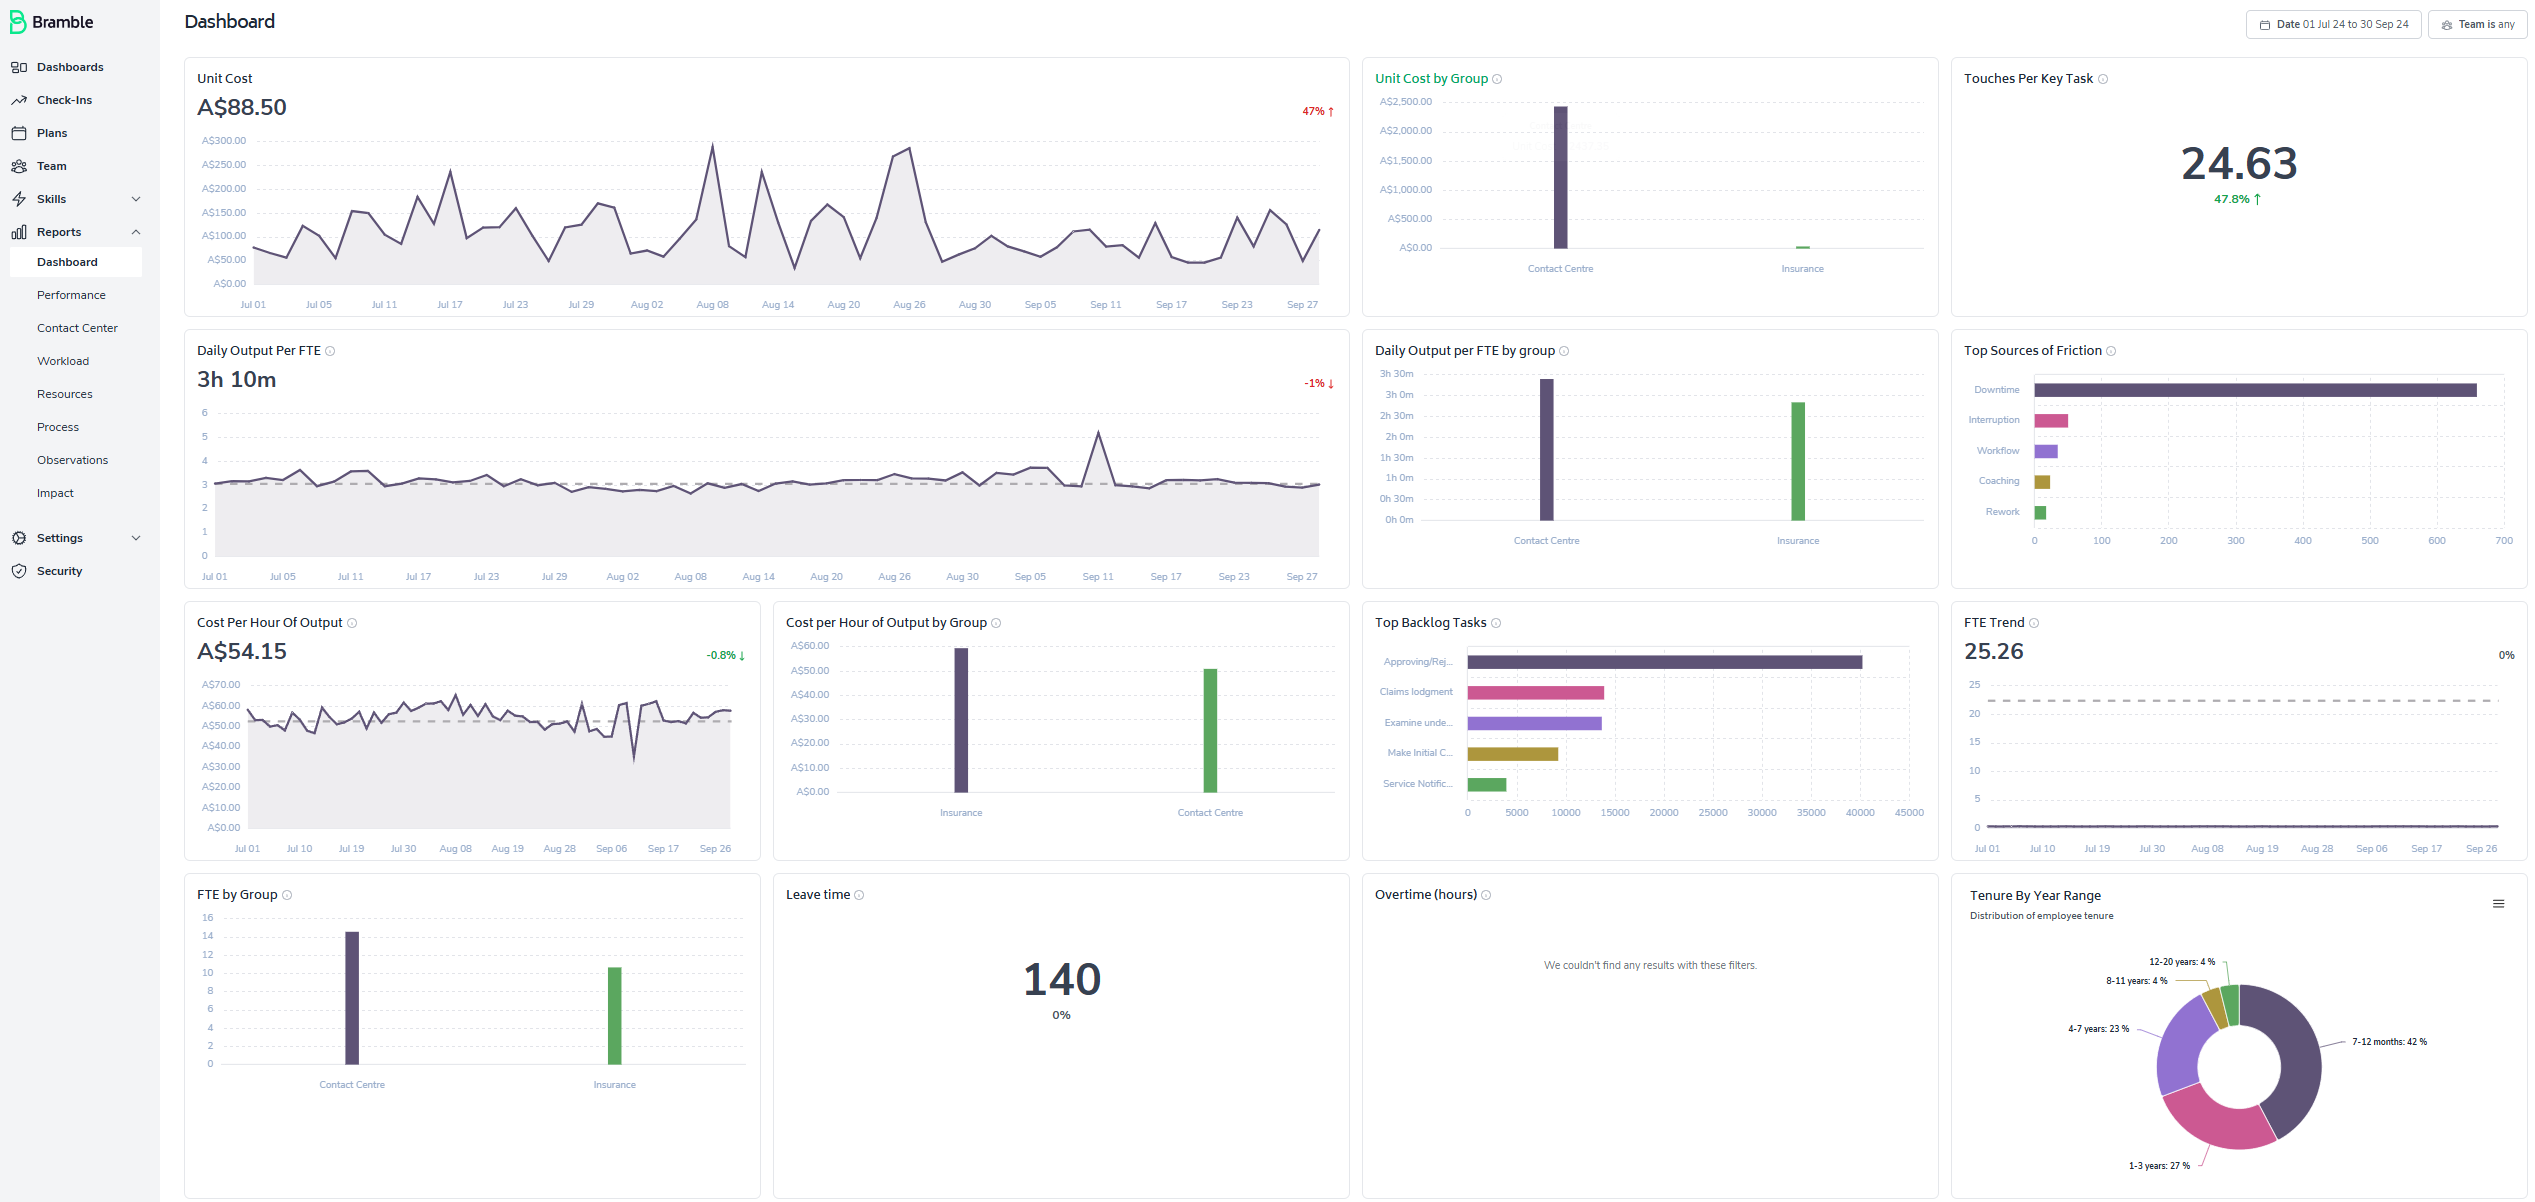Open the Performance report page
2535x1202 pixels.
click(71, 295)
